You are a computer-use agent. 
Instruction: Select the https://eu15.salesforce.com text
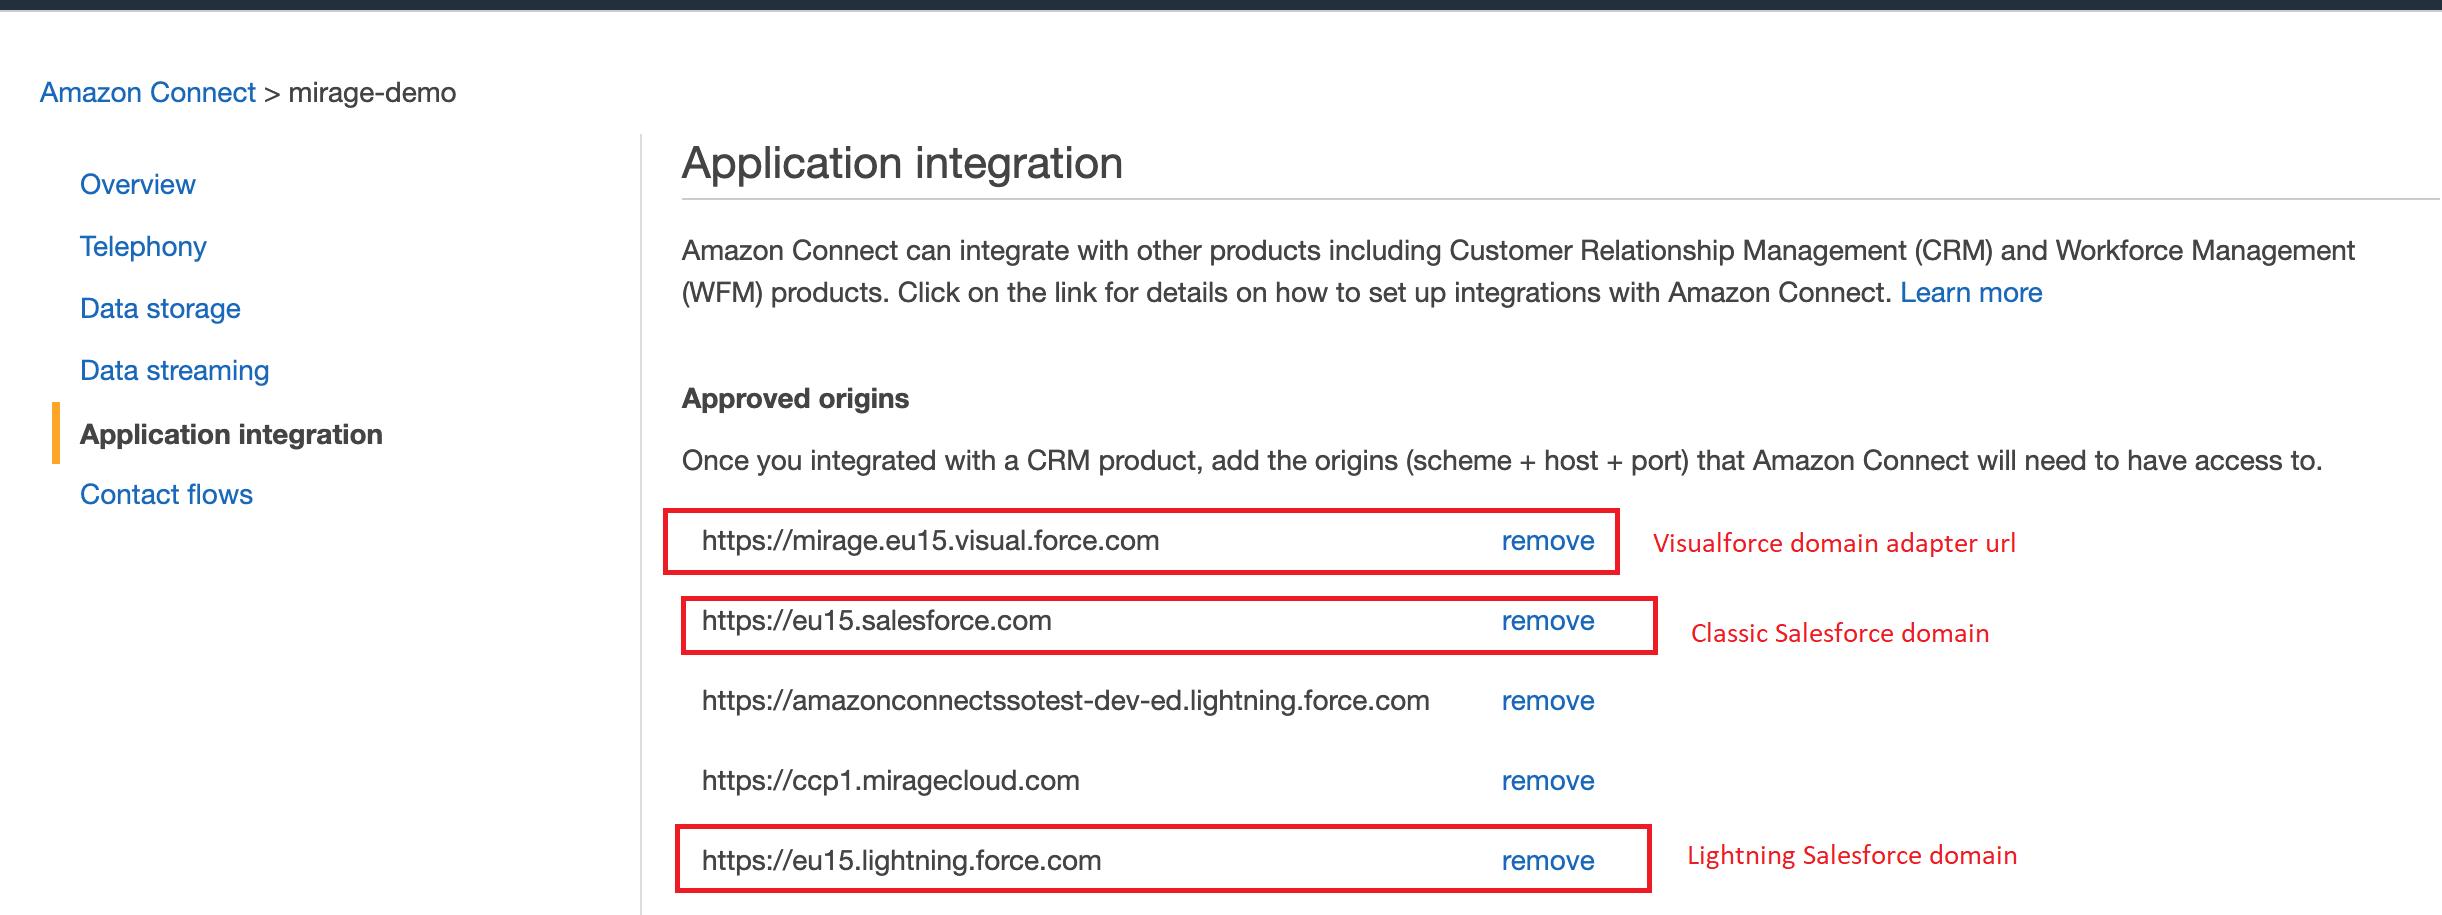click(x=876, y=621)
